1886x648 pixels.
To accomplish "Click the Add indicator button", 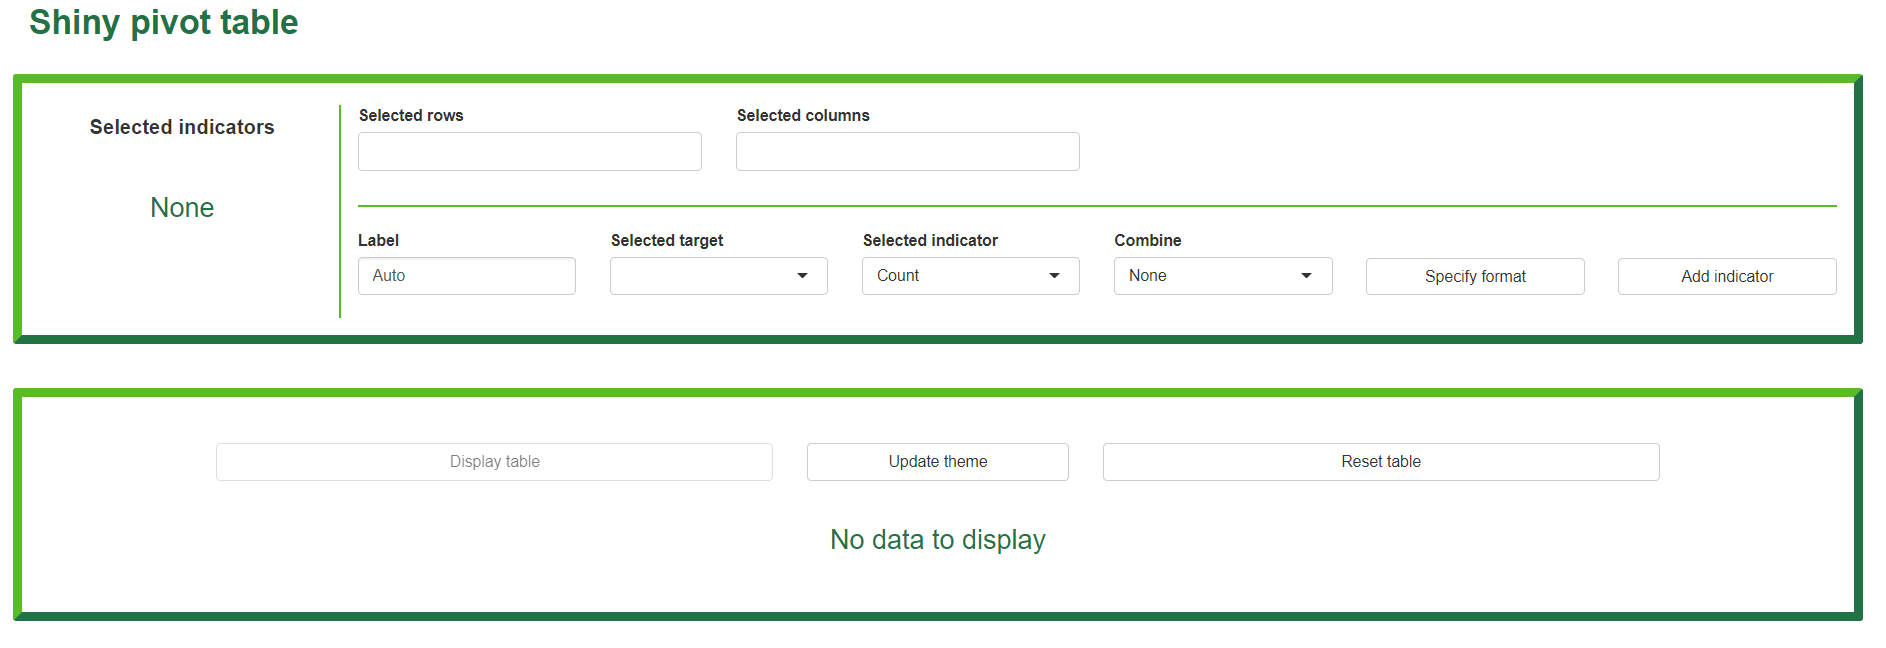I will point(1726,277).
